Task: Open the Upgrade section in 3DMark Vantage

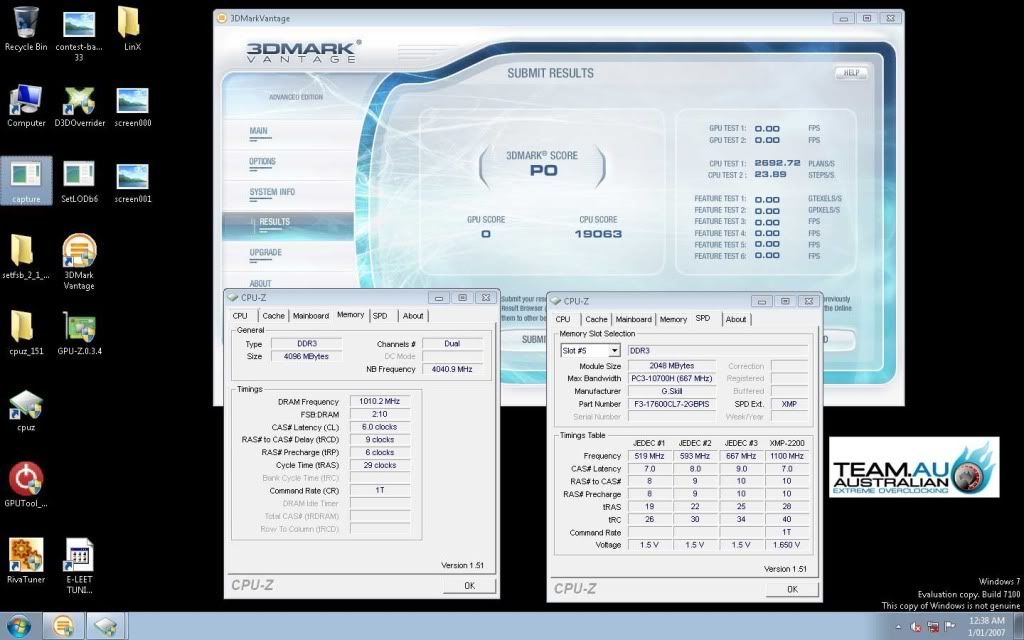Action: click(265, 253)
